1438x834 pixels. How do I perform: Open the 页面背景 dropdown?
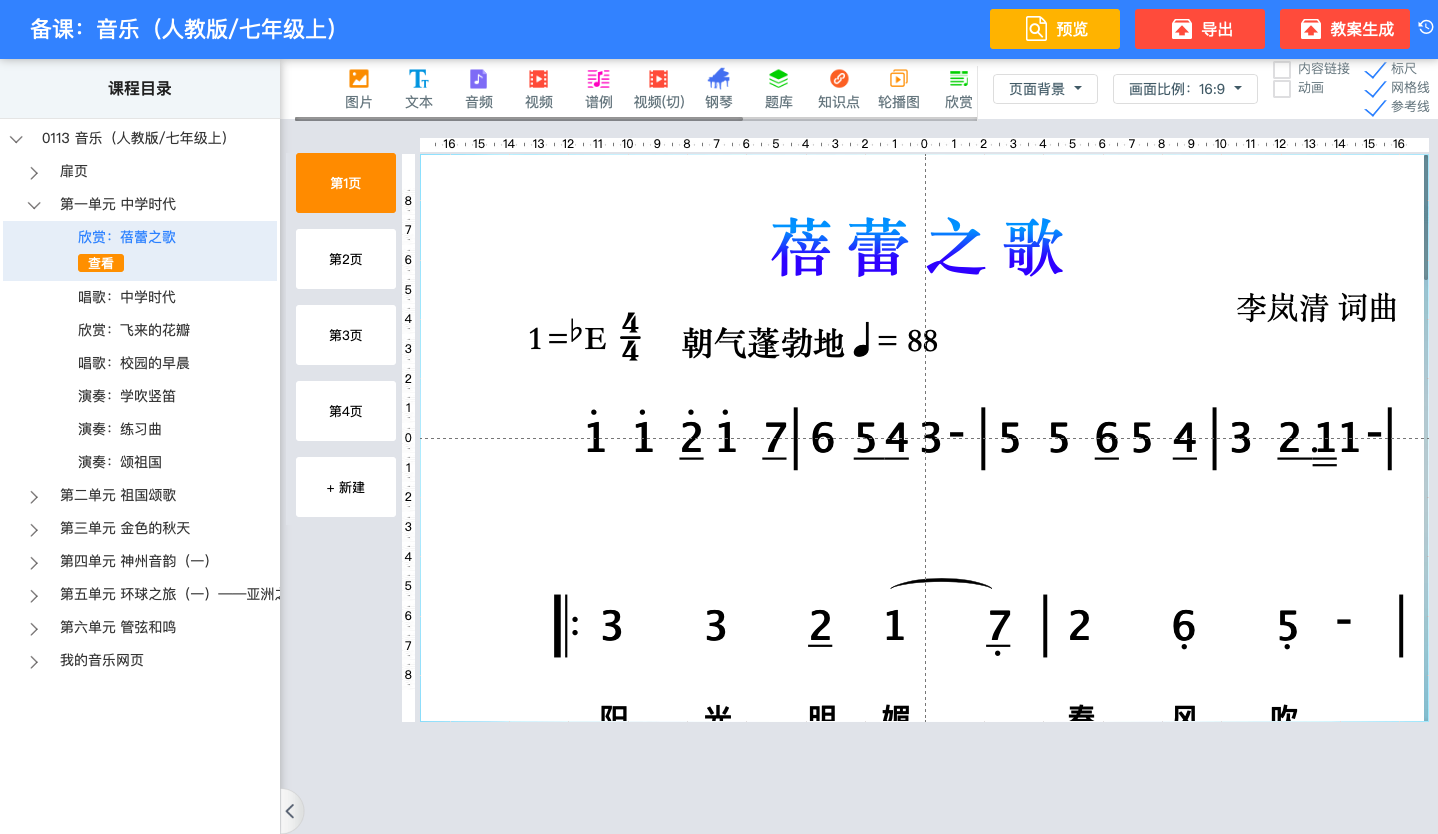coord(1045,89)
